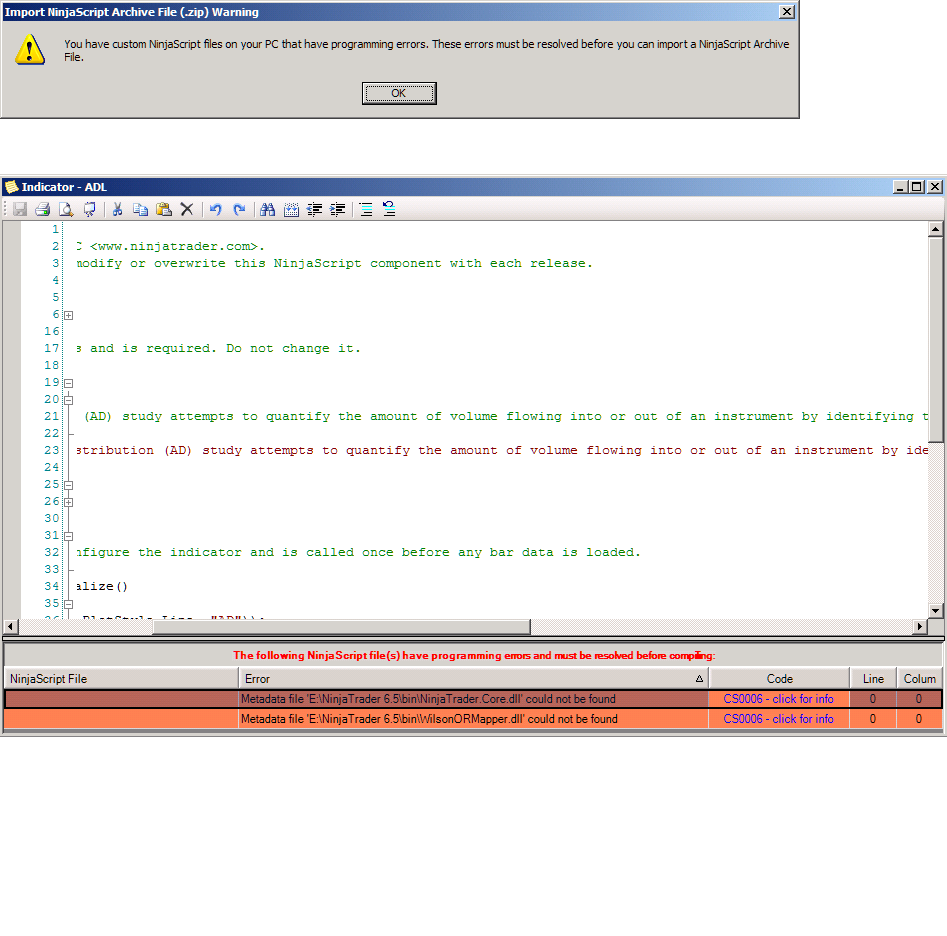The height and width of the screenshot is (936, 947).
Task: Expand collapsed code region at line 26
Action: point(69,502)
